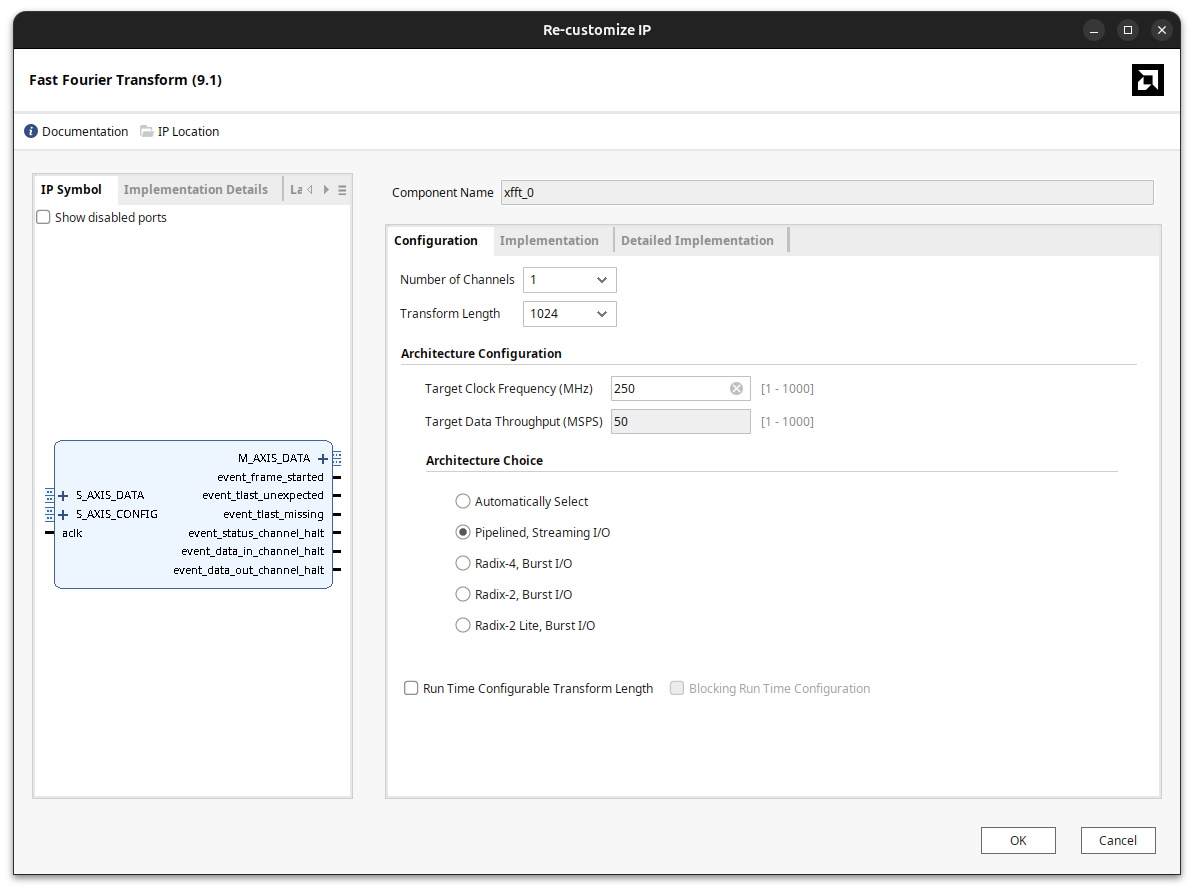The image size is (1194, 891).
Task: Minimize the Re-customize IP window
Action: (1094, 30)
